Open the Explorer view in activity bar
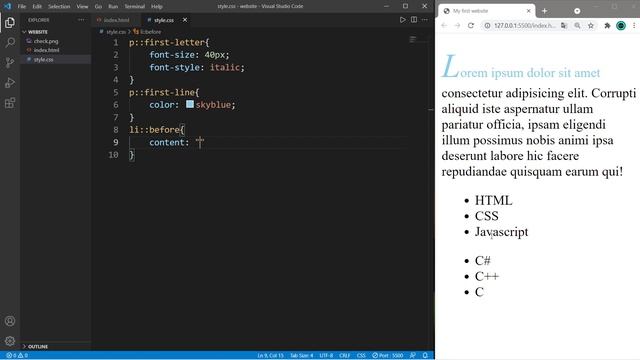640x360 pixels. pos(10,22)
